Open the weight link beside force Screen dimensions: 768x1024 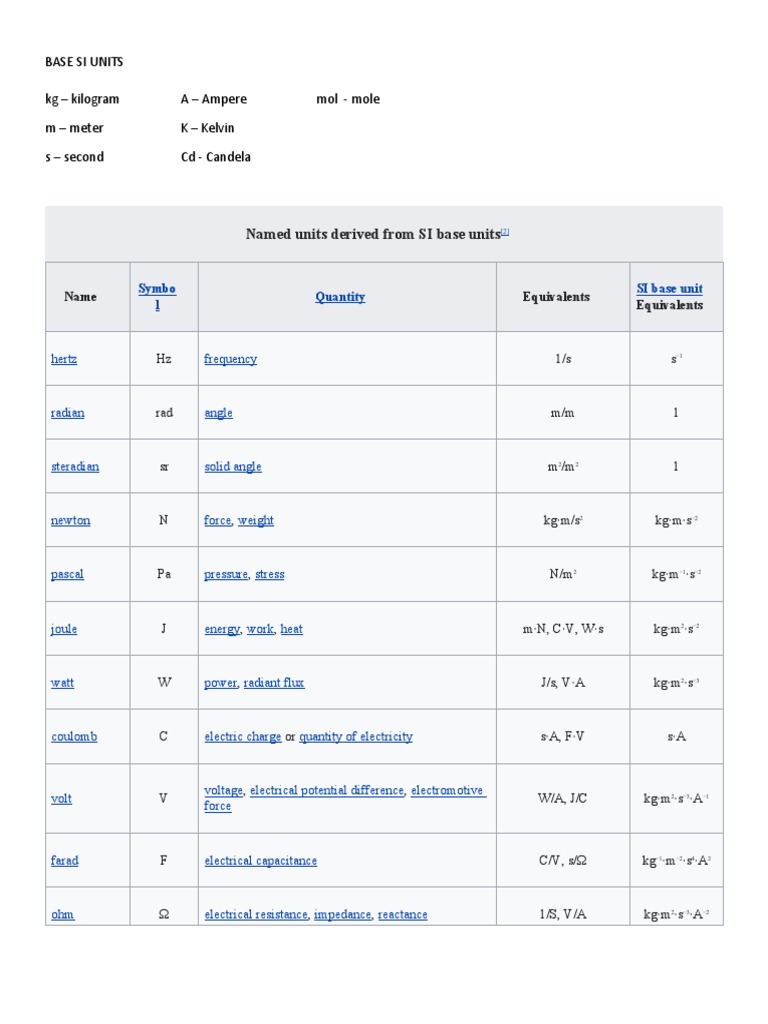coord(255,521)
